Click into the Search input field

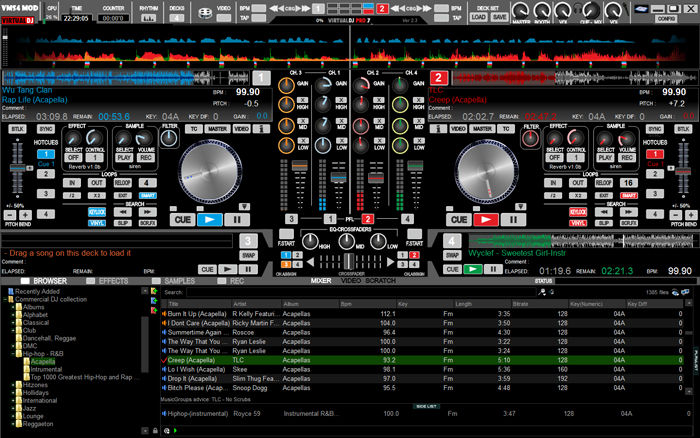(x=361, y=292)
